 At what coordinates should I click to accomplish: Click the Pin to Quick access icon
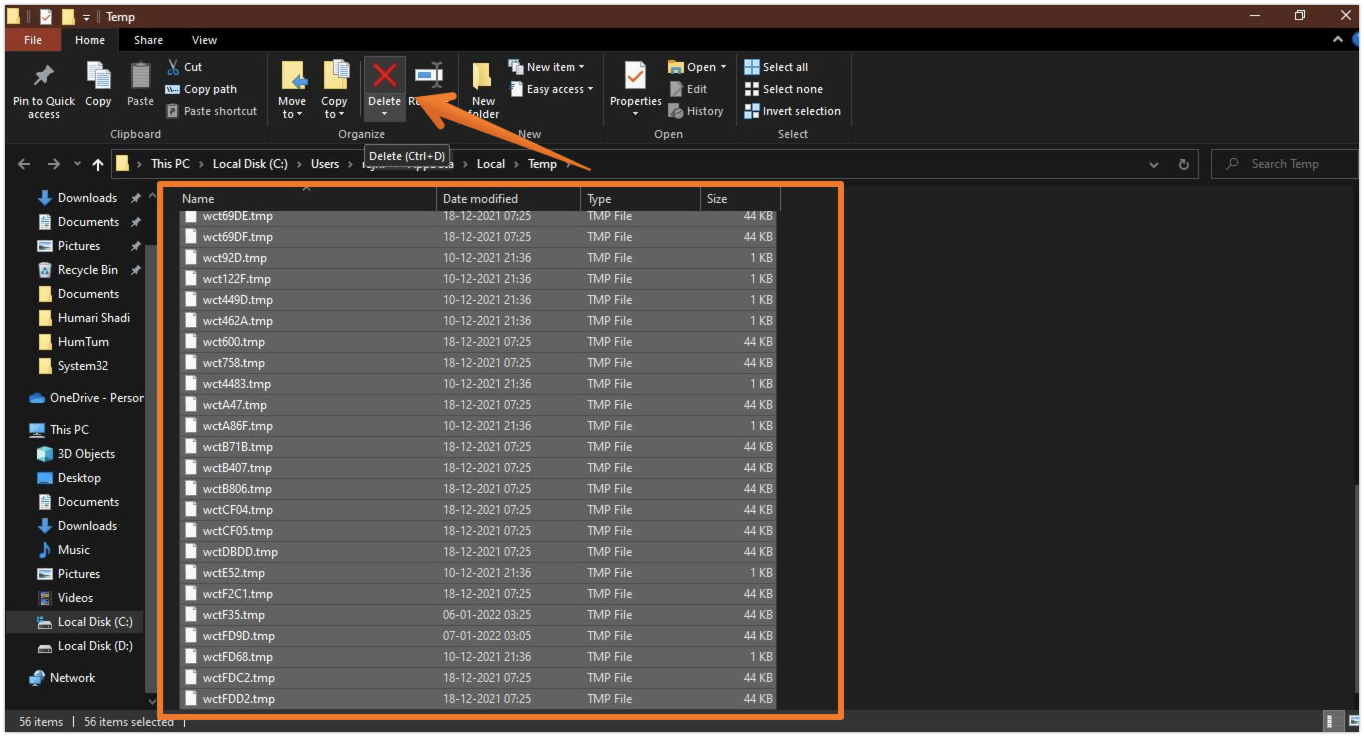[44, 77]
